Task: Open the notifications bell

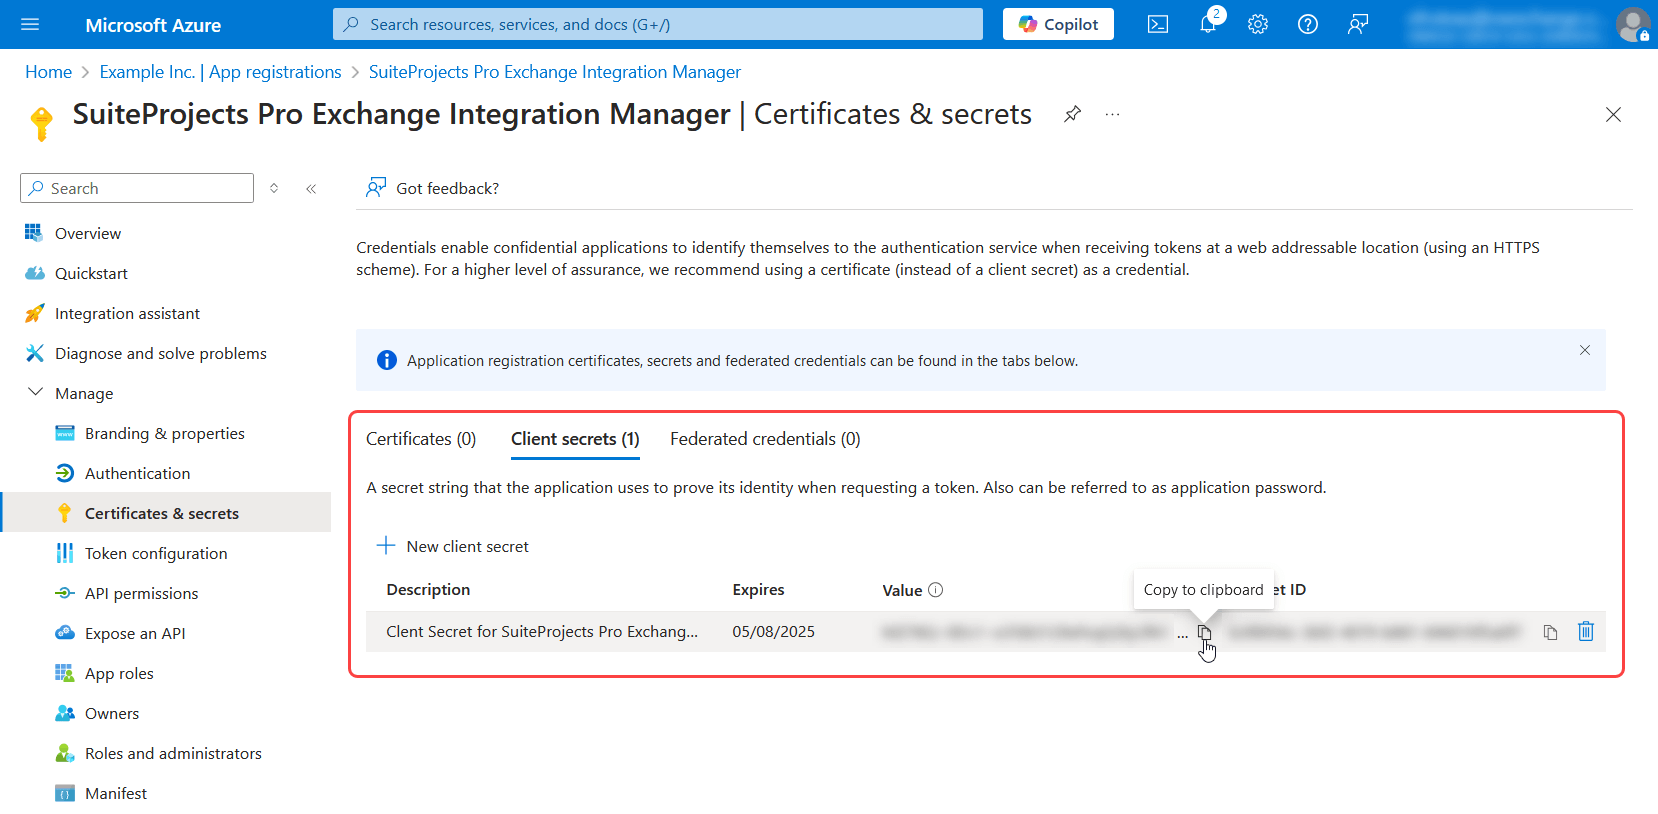Action: 1208,24
